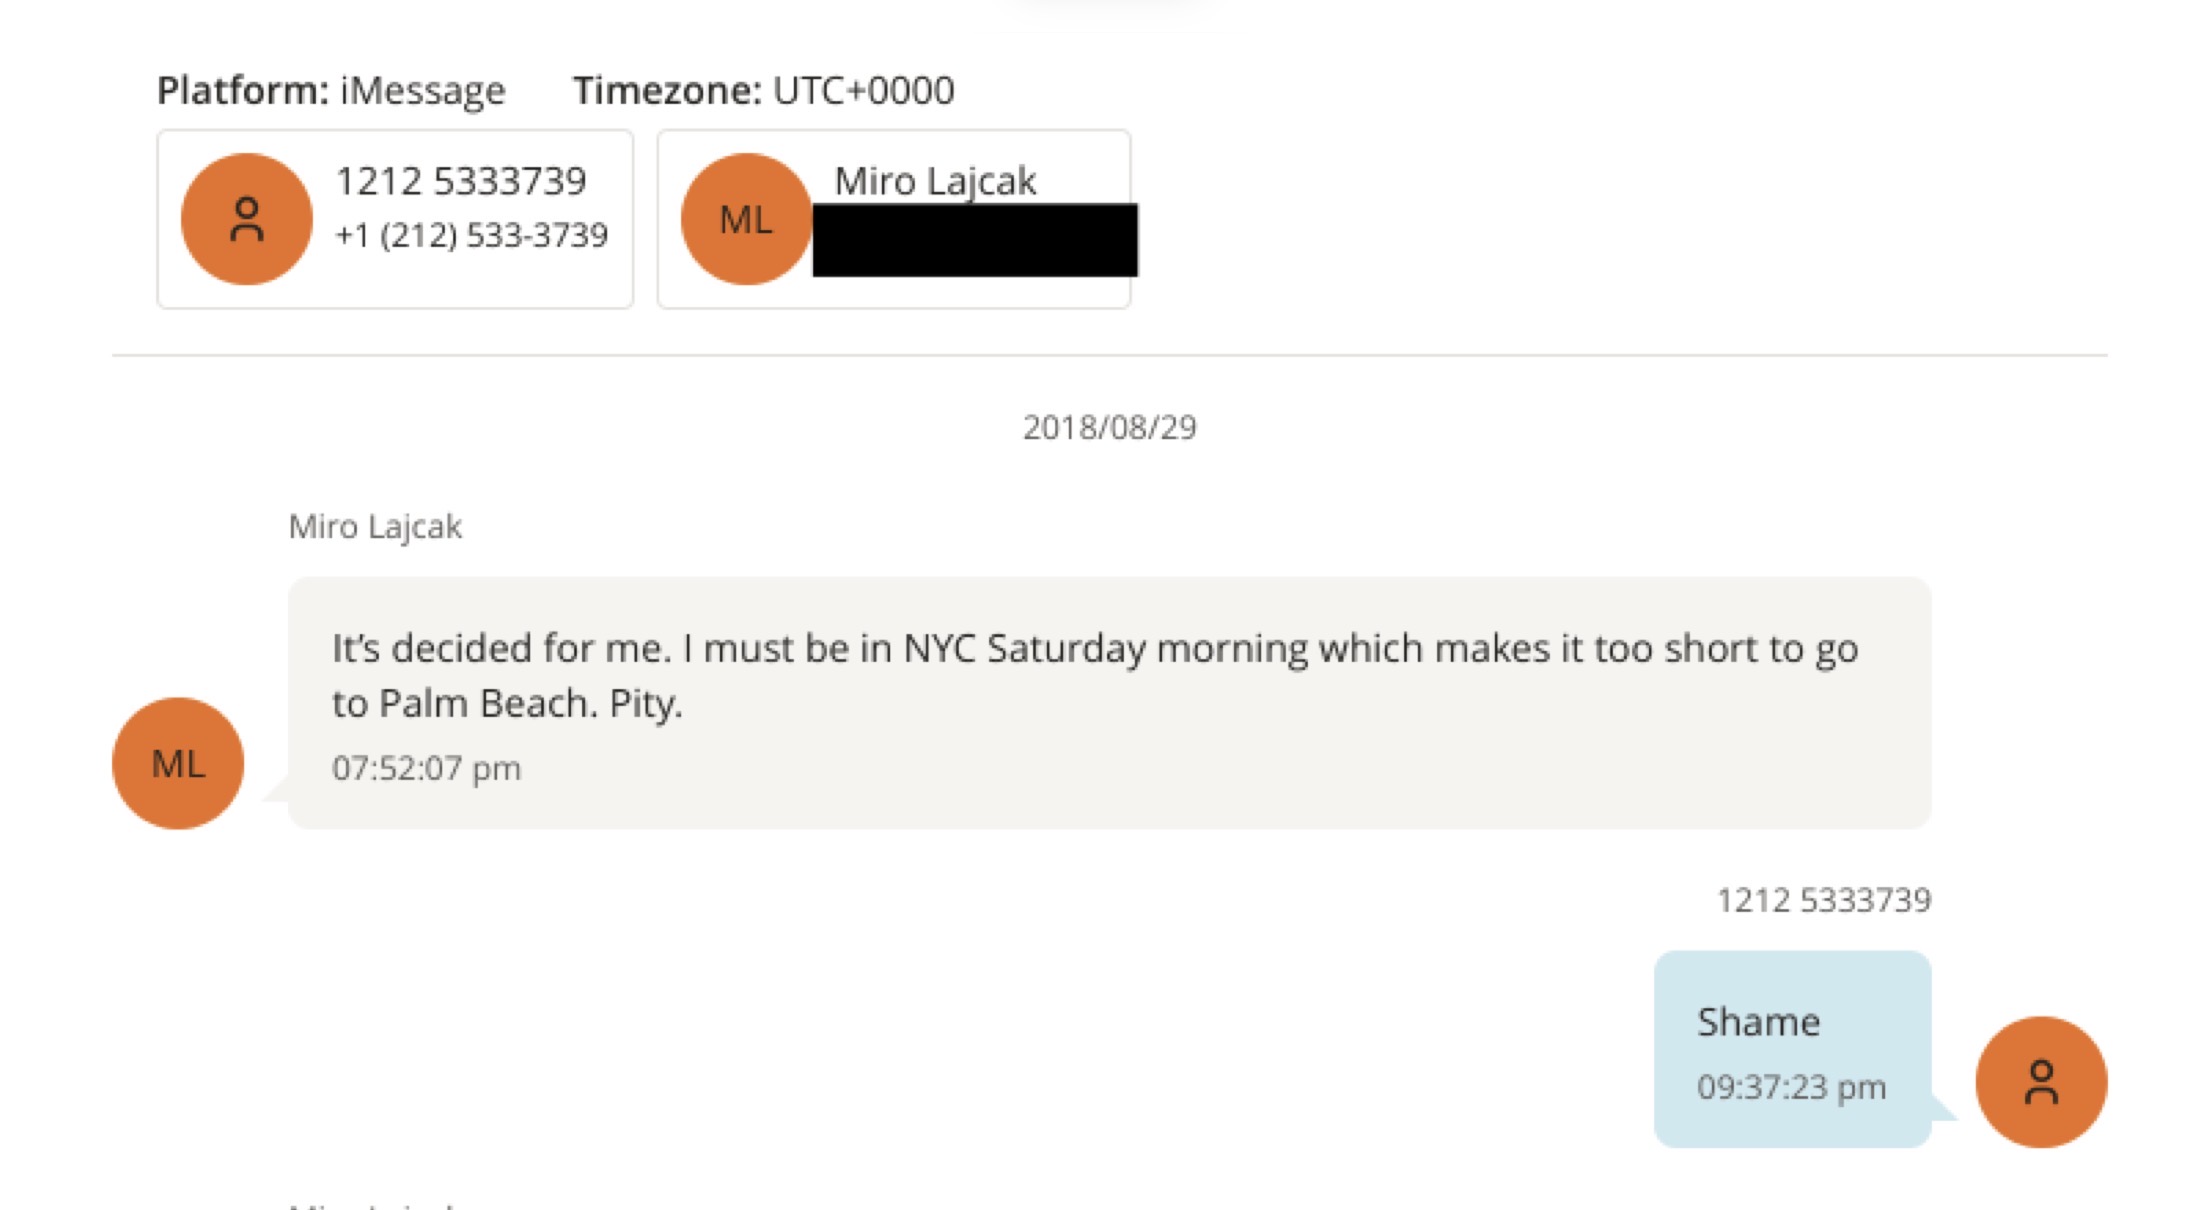Select the +1 (212) 533-3739 phone number
Screen dimensions: 2189x1210
(x=471, y=235)
